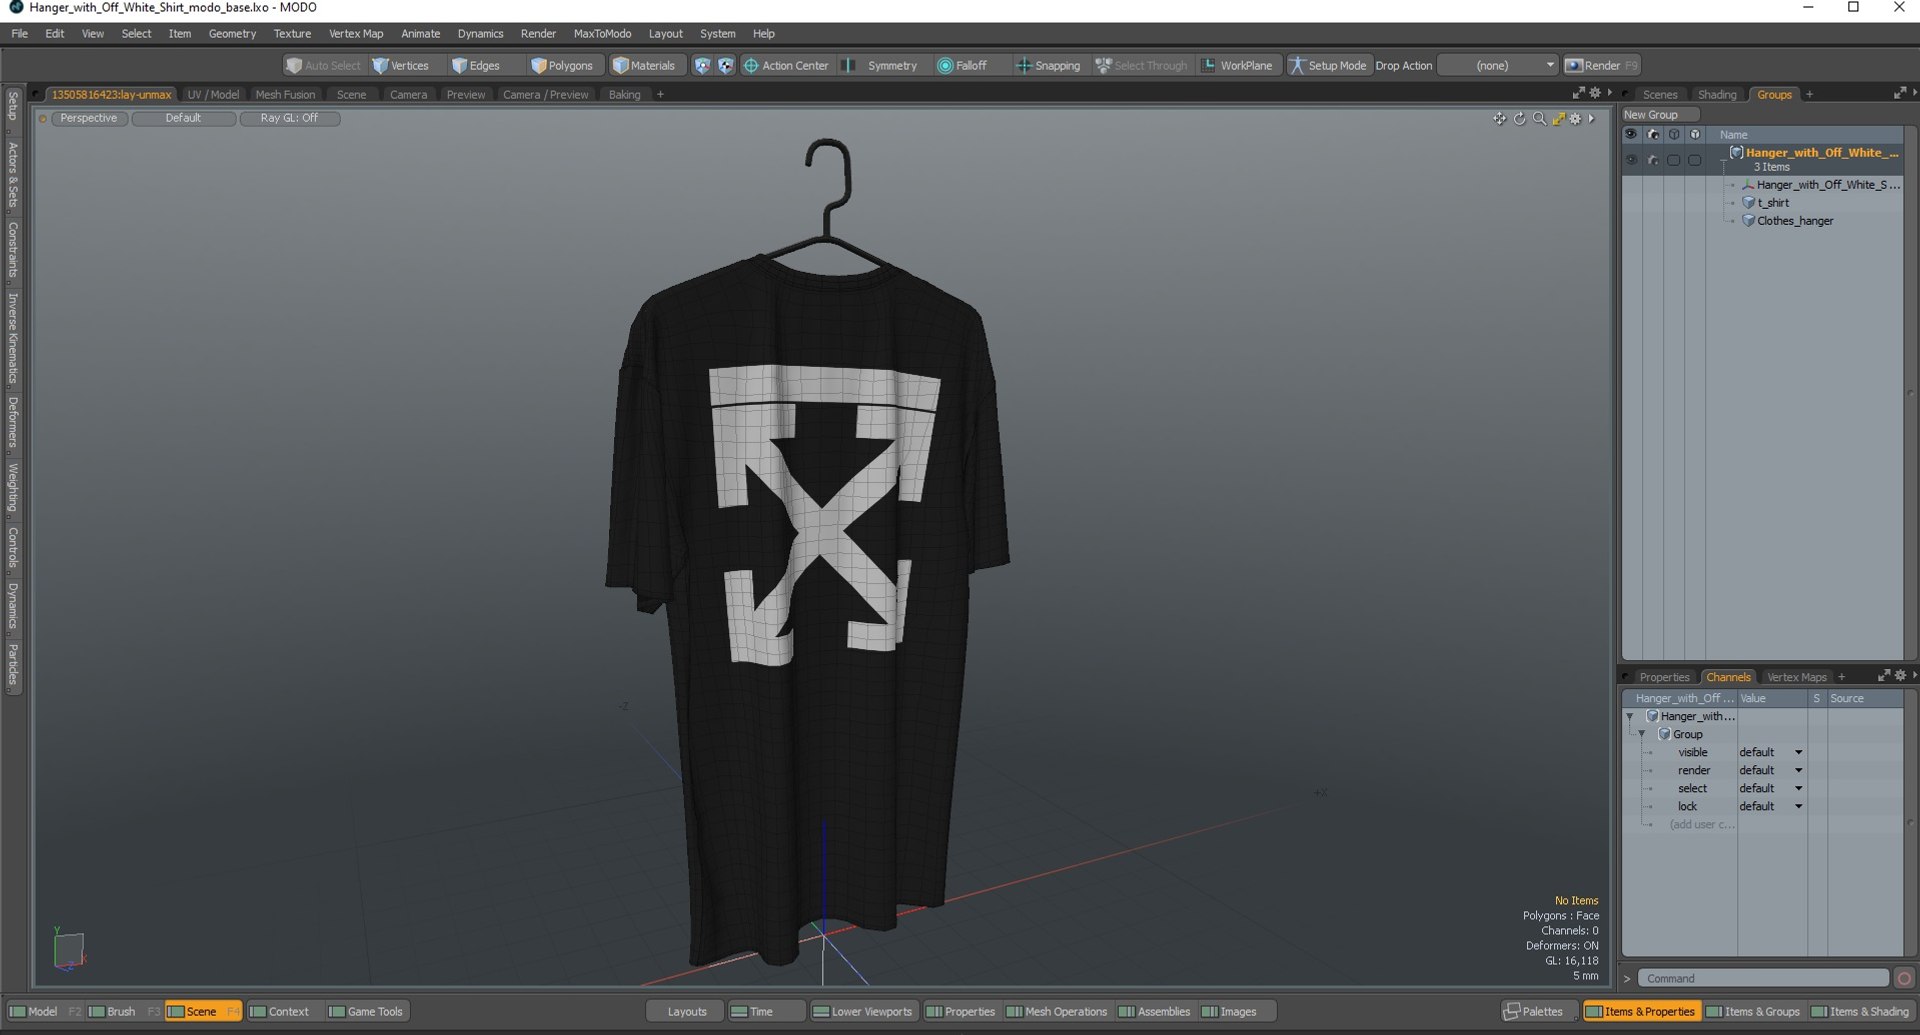The width and height of the screenshot is (1920, 1035).
Task: Select Materials selection mode
Action: pyautogui.click(x=644, y=66)
